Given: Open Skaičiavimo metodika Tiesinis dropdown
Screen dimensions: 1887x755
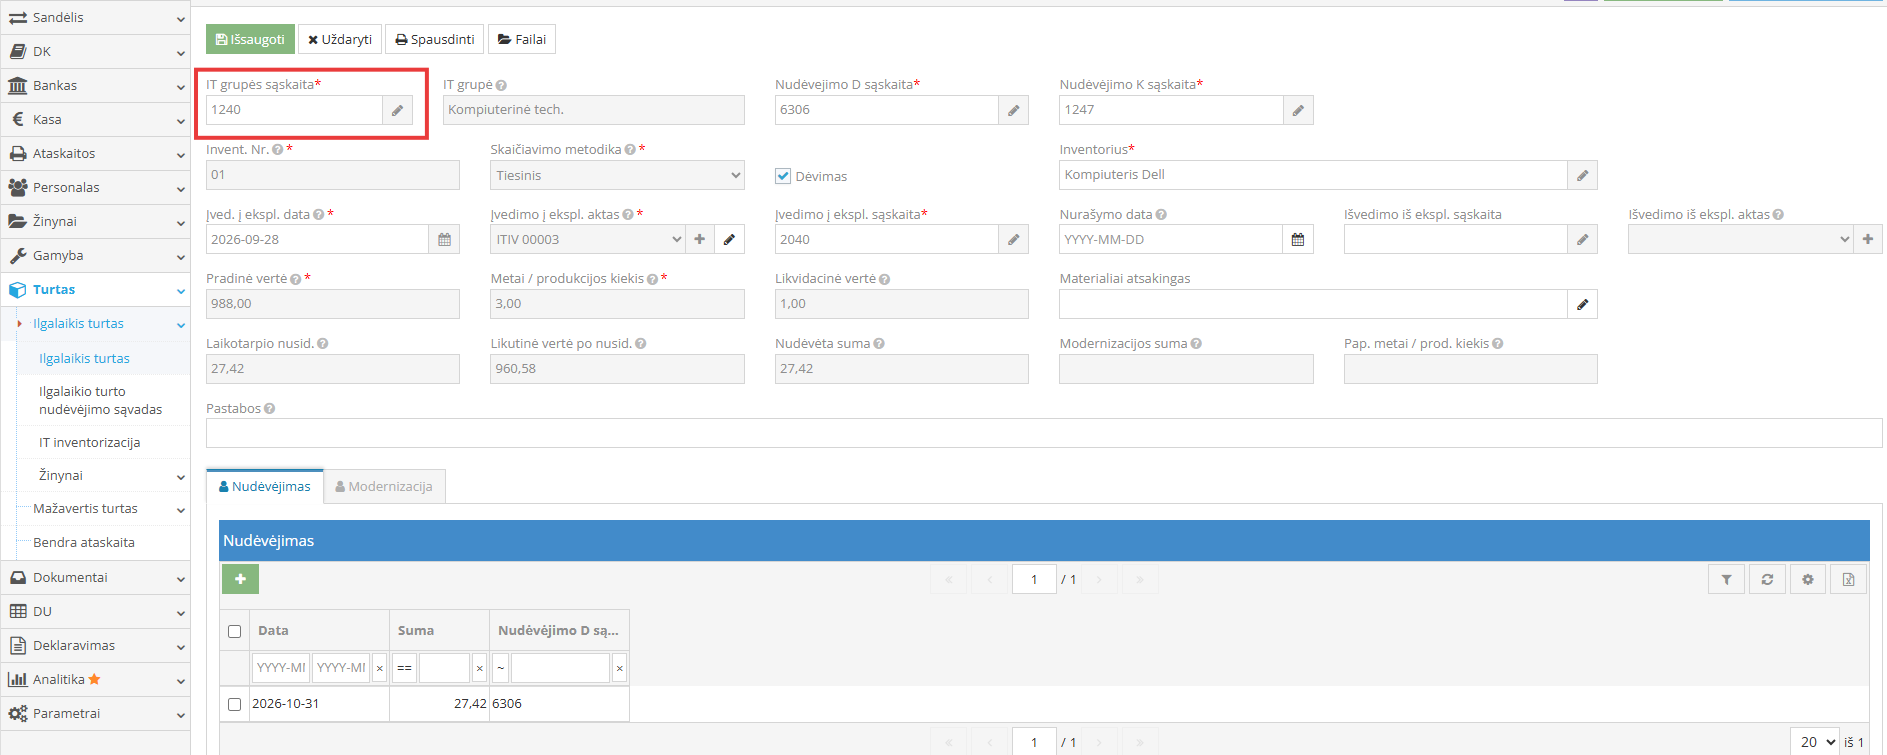Looking at the screenshot, I should click(x=617, y=175).
